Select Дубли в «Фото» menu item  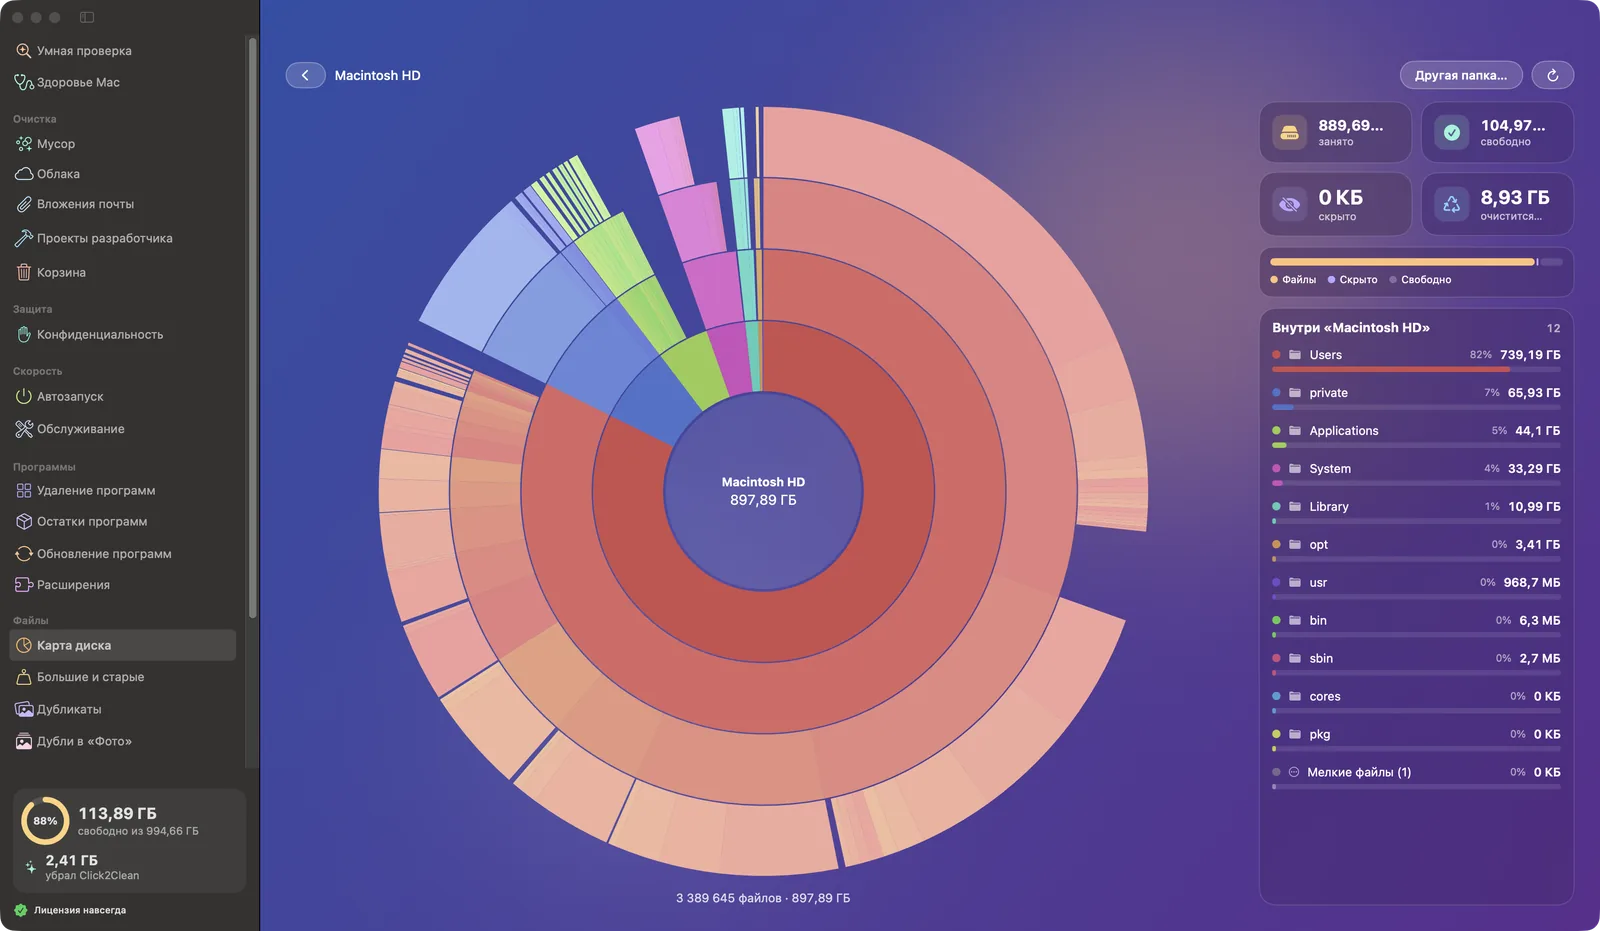pos(122,741)
